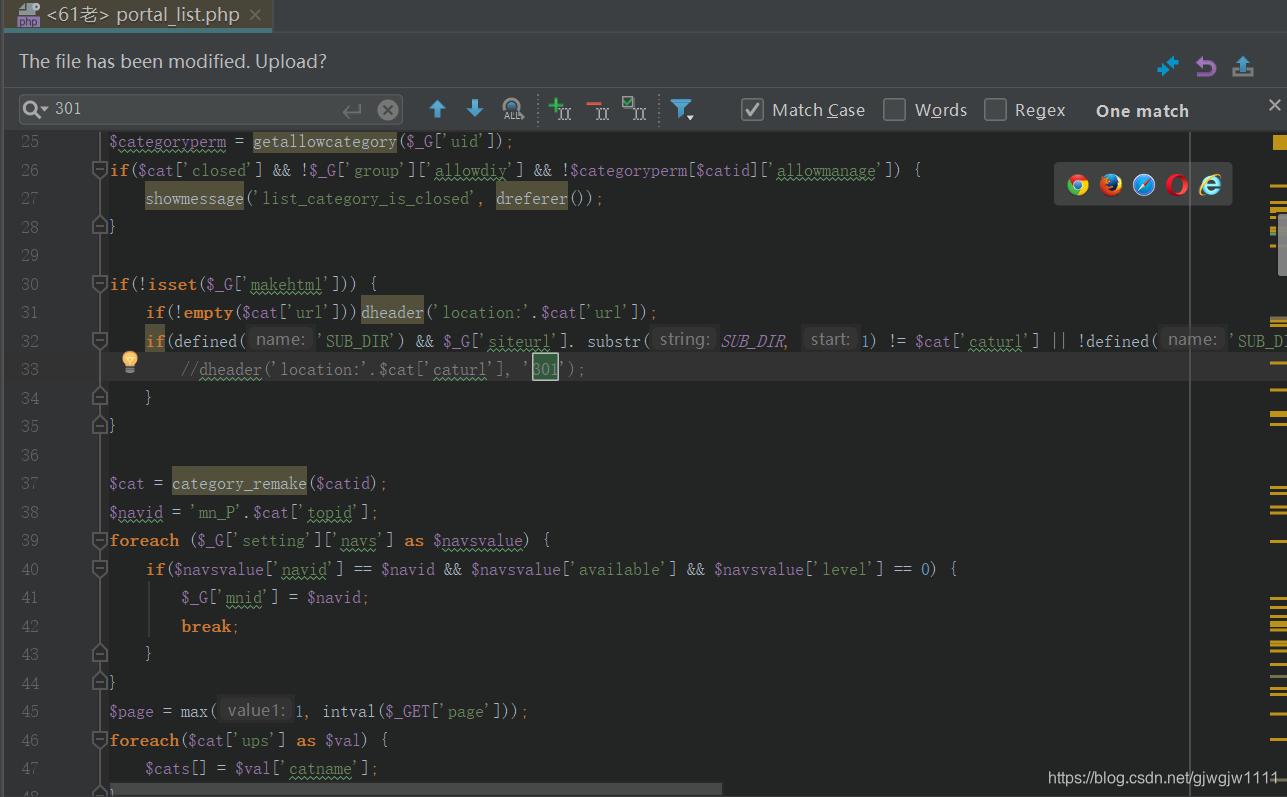Click the Select All Occurrences icon
Image resolution: width=1287 pixels, height=797 pixels.
pos(512,109)
